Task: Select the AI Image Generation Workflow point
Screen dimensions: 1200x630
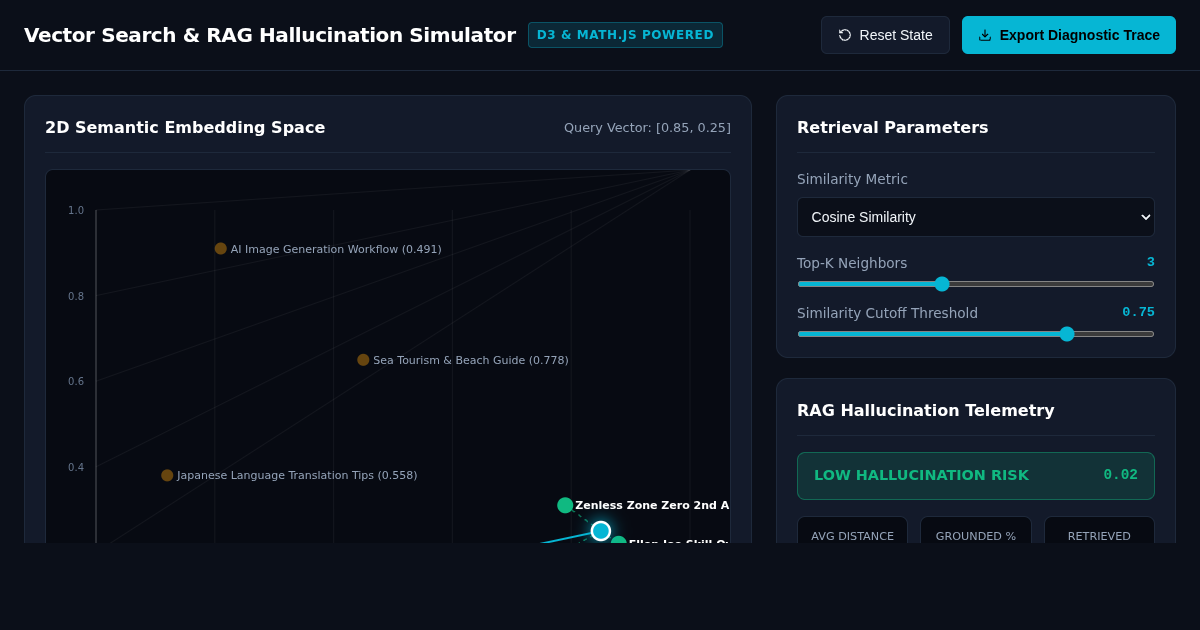Action: point(221,249)
